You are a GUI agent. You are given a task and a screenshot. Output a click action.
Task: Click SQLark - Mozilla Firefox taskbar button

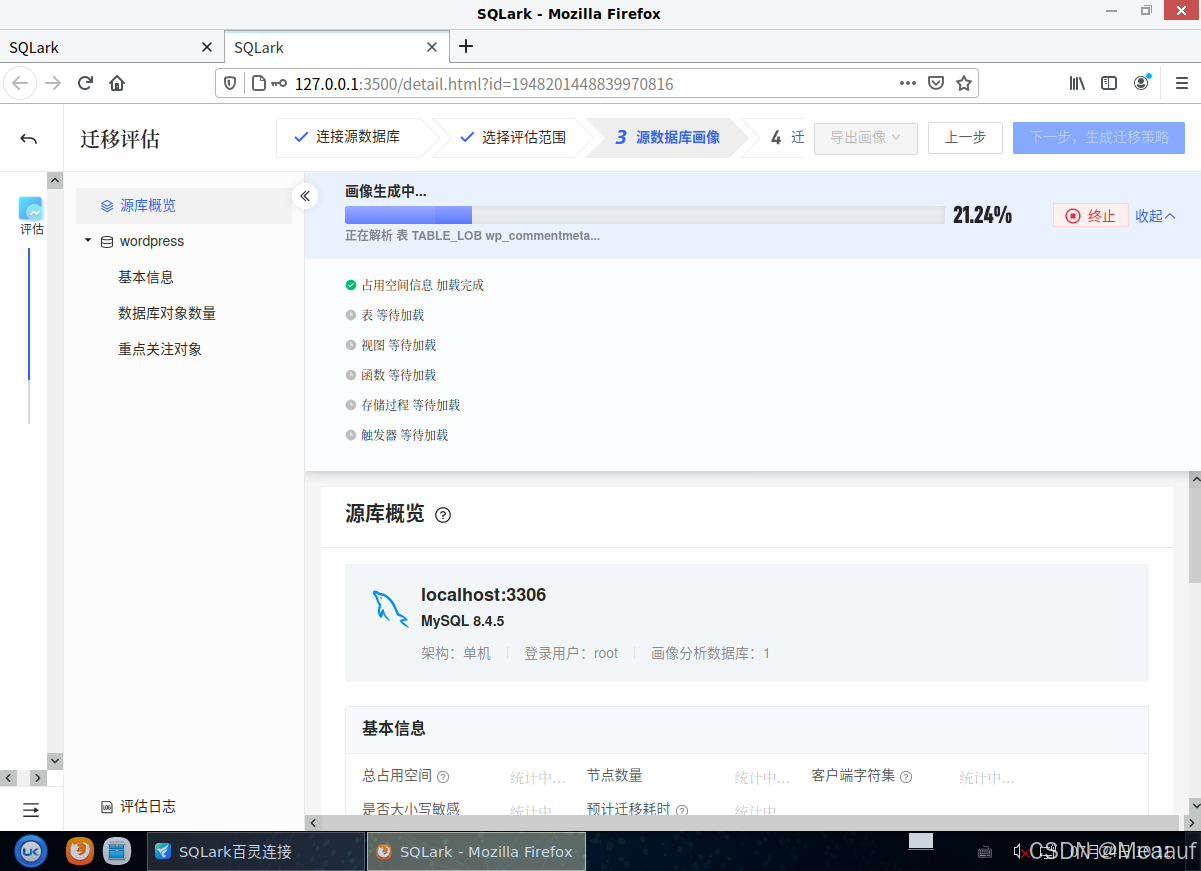coord(476,851)
